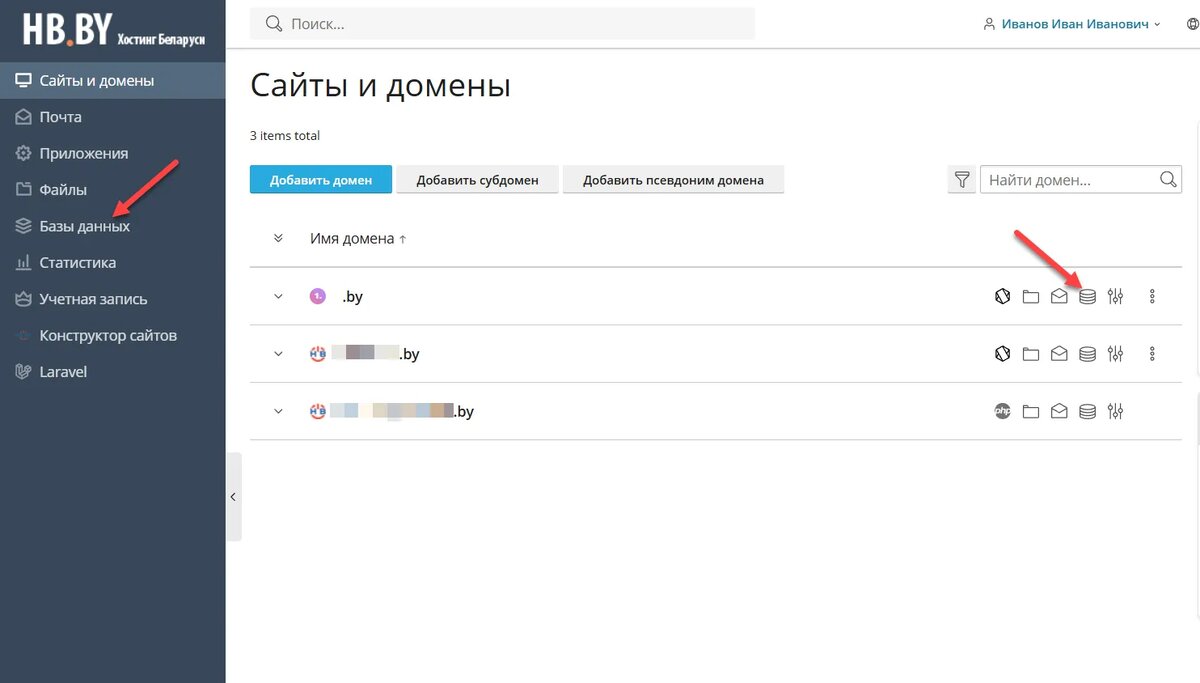This screenshot has height=683, width=1200.
Task: Click the Laravel logo icon in sidebar
Action: tap(24, 372)
